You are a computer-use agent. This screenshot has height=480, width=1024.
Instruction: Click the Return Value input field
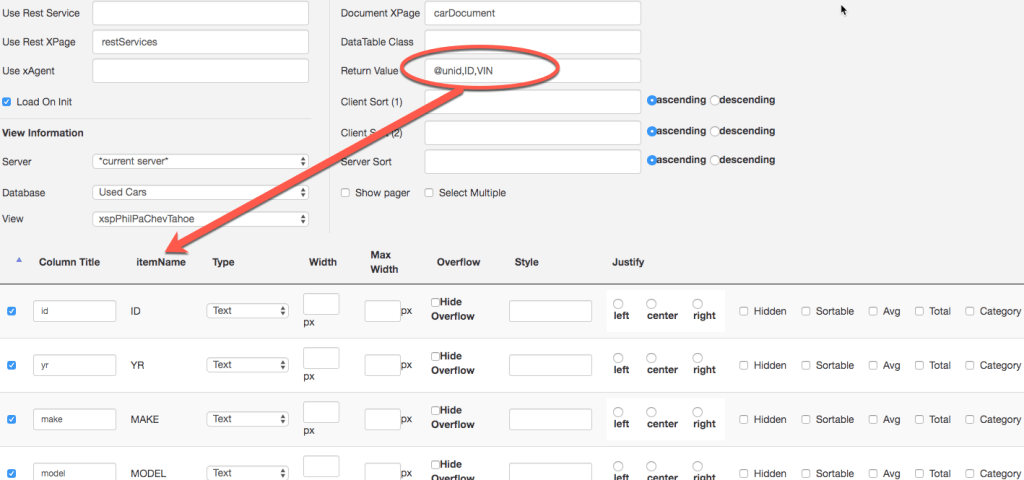pos(532,71)
